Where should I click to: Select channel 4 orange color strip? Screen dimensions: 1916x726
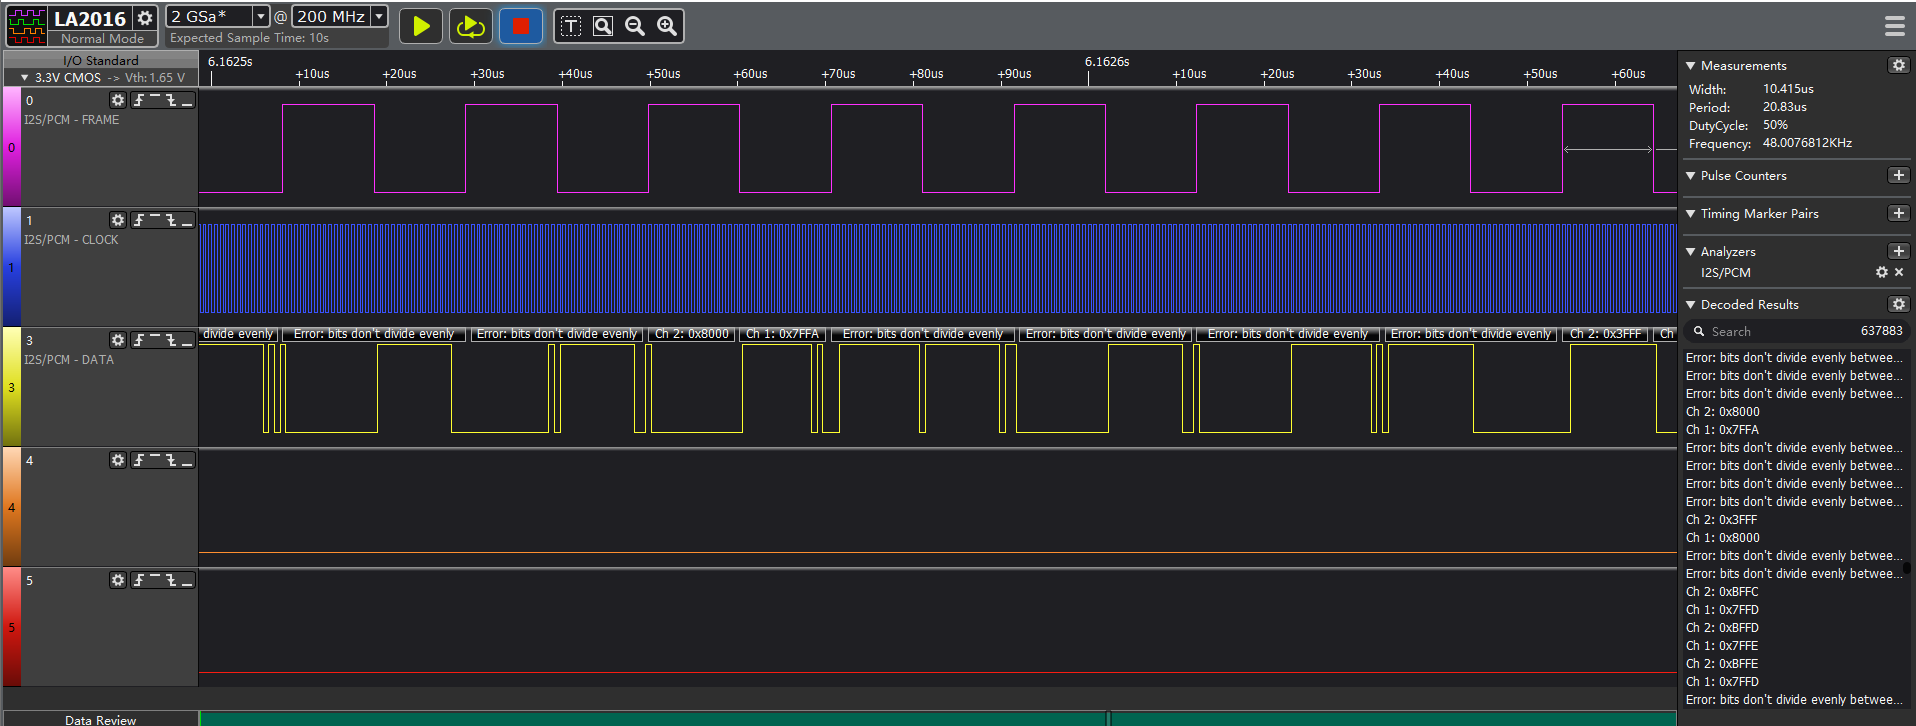click(11, 507)
